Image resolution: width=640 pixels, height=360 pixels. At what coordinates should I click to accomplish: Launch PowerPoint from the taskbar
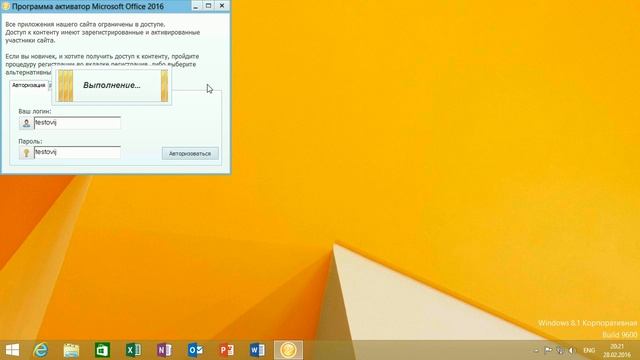tap(226, 350)
